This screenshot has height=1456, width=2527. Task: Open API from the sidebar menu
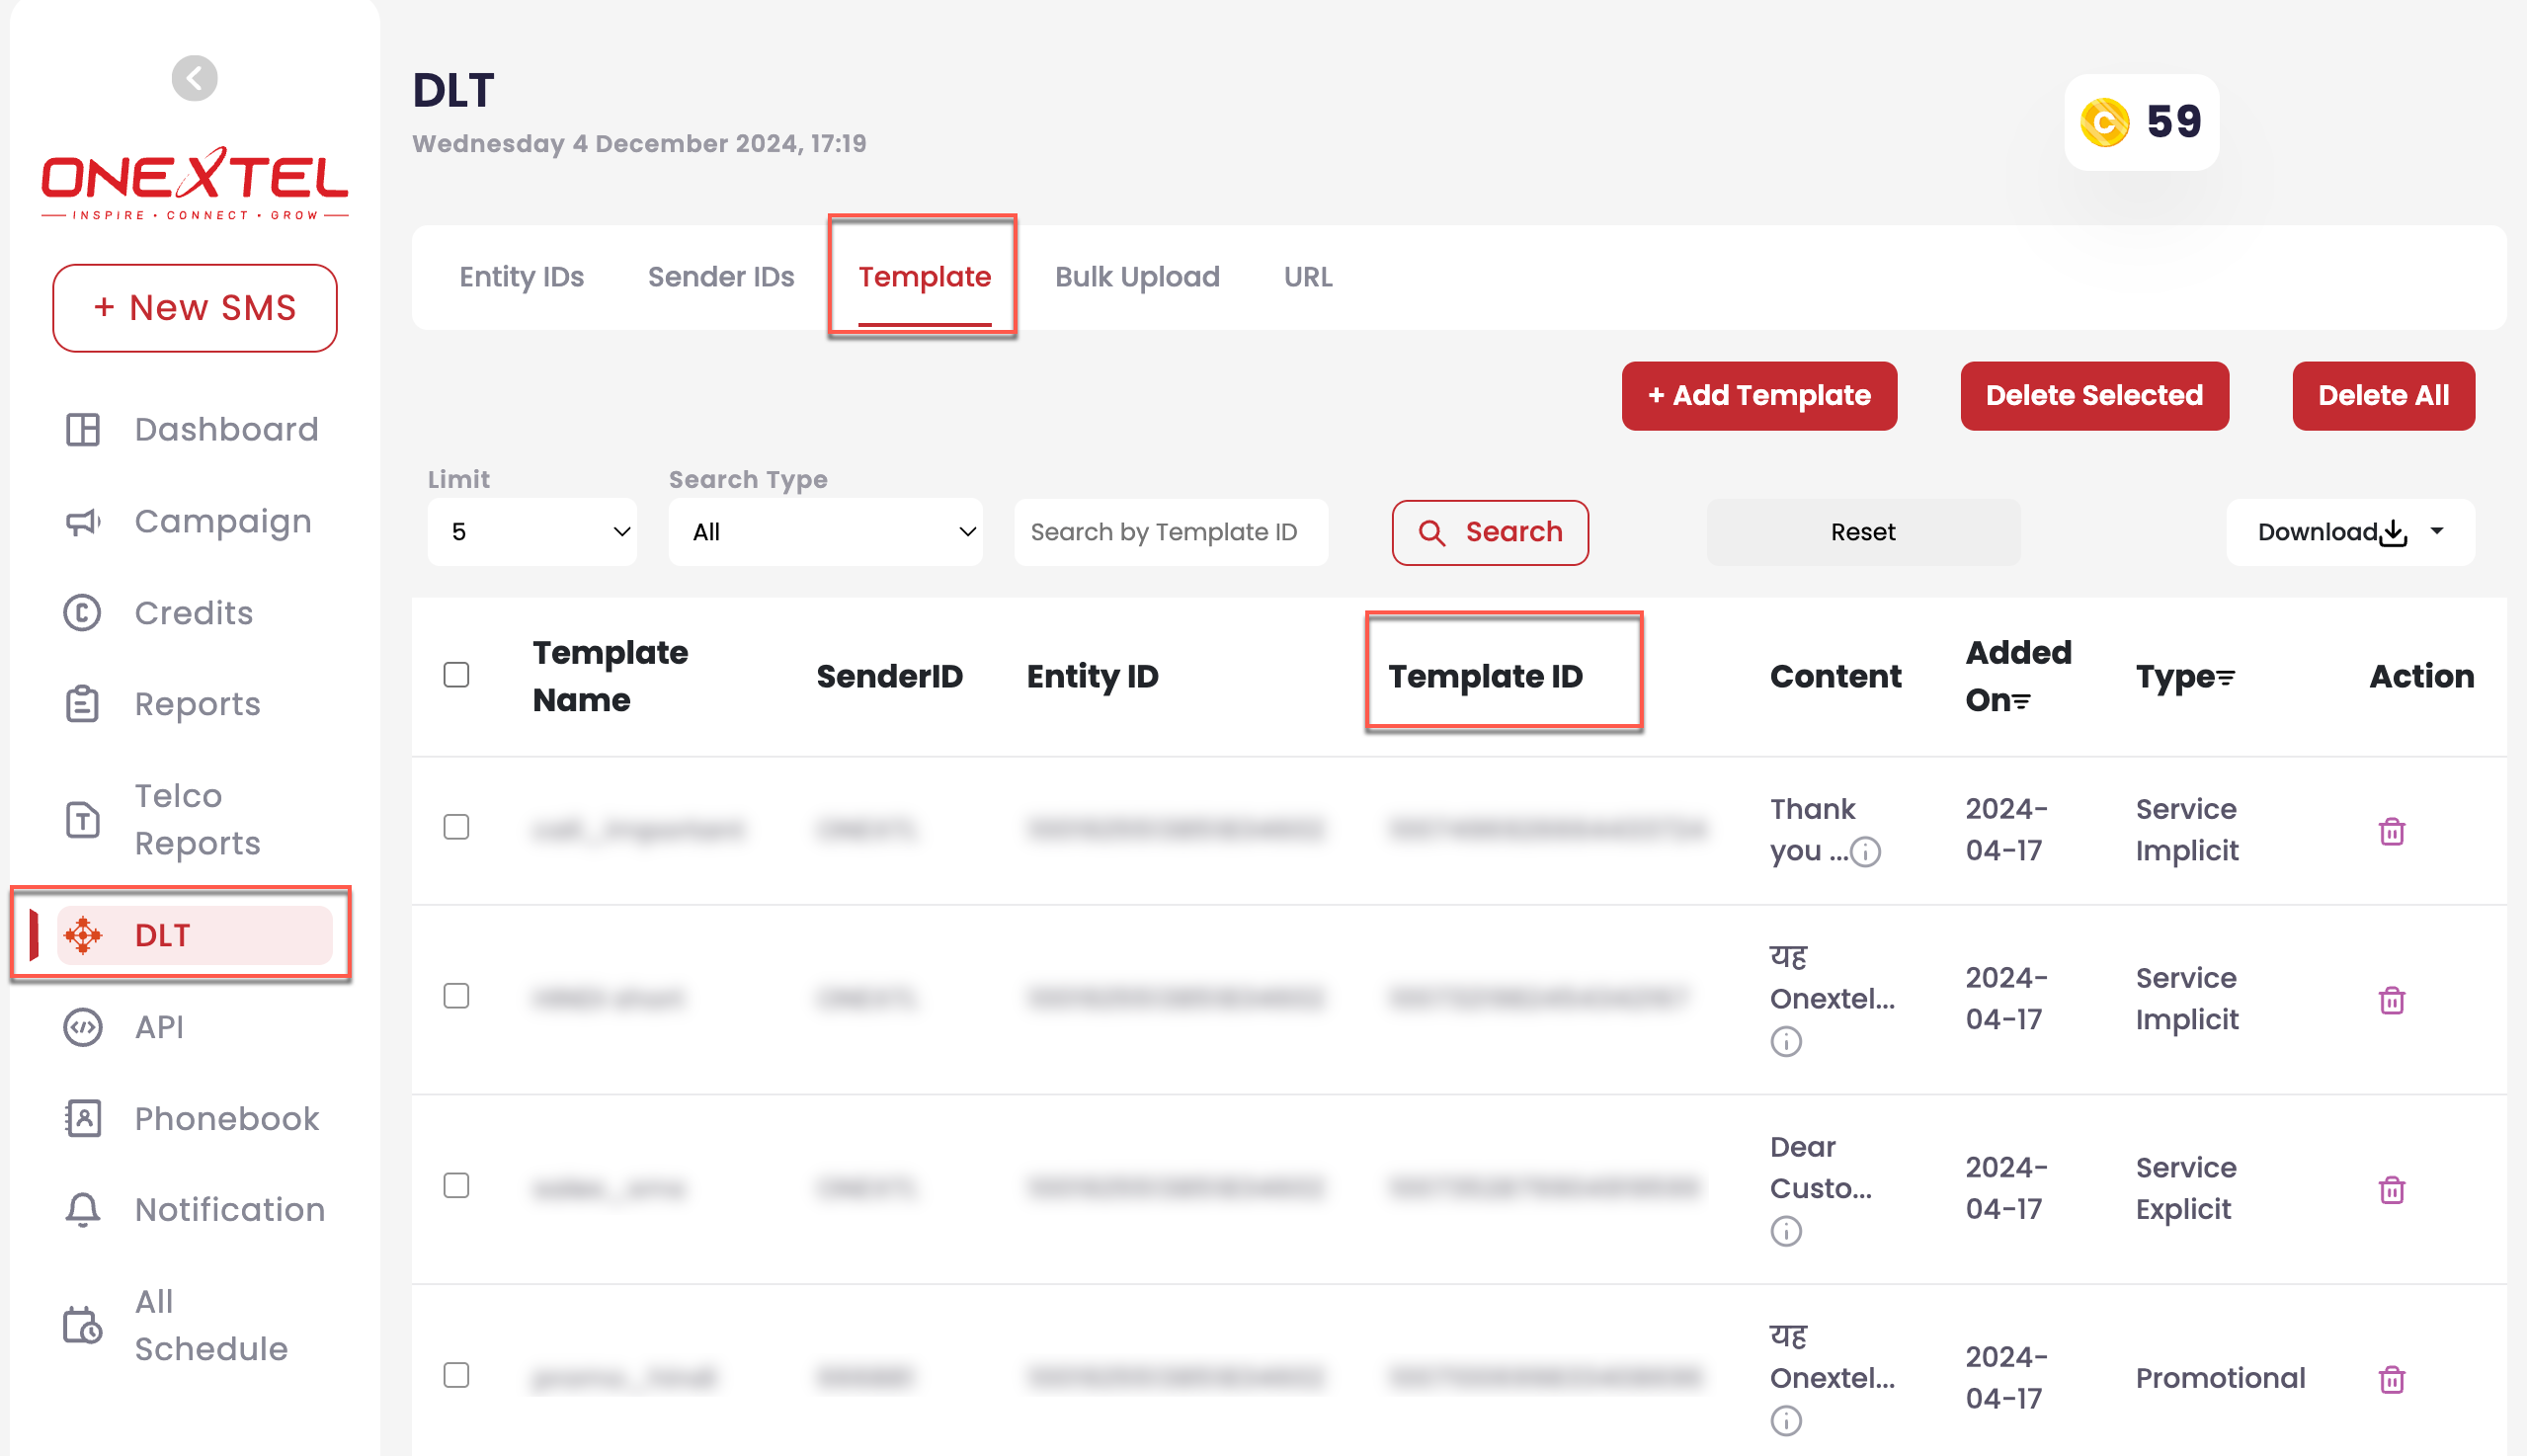[159, 1027]
